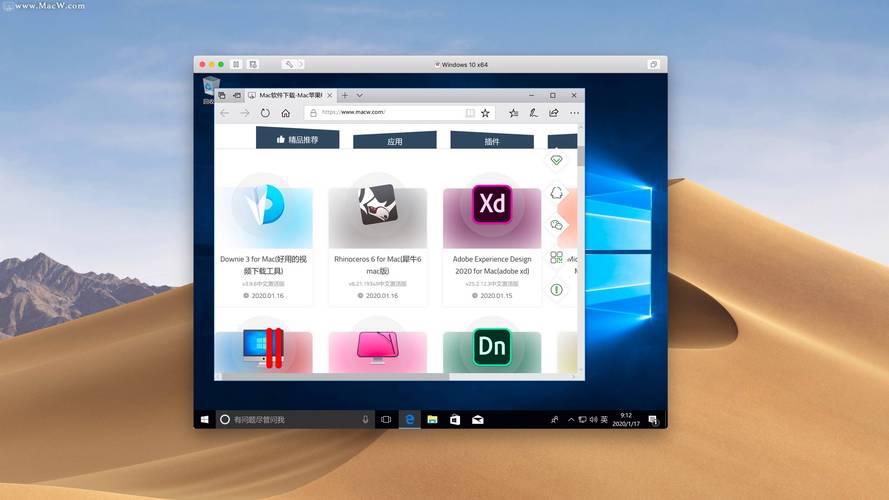Select the 精品推荐 tab
Viewport: 889px width, 500px height.
[x=297, y=140]
